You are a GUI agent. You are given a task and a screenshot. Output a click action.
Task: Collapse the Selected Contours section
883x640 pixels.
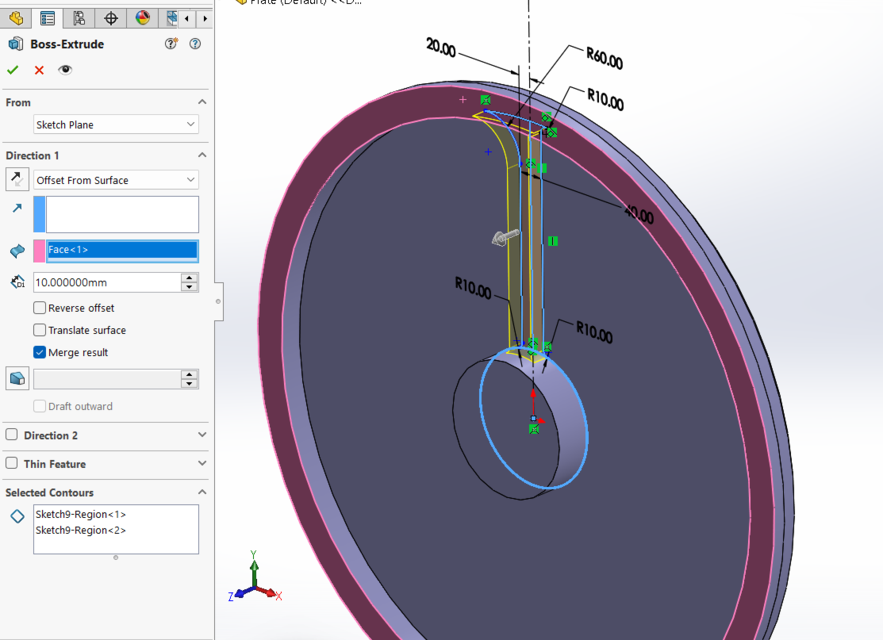pos(202,493)
